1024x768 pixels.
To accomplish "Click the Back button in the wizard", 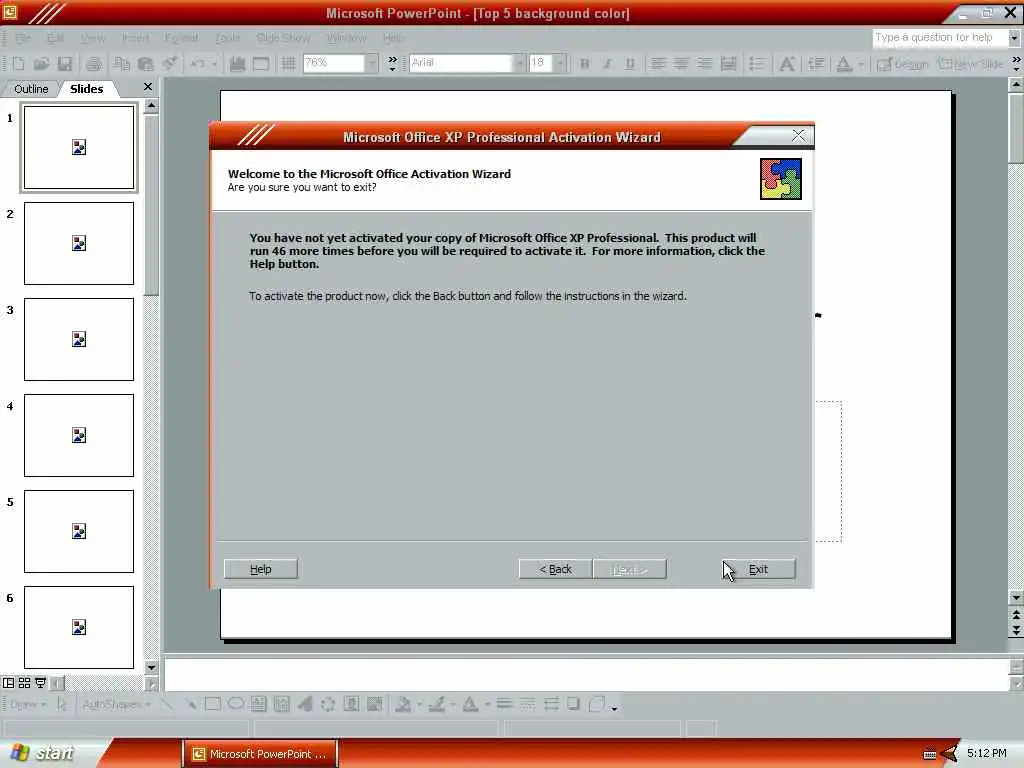I will (555, 569).
